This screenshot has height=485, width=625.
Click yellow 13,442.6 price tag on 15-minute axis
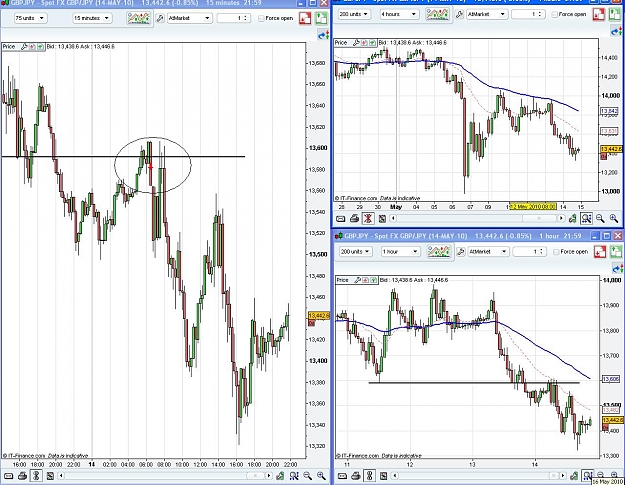[x=319, y=316]
